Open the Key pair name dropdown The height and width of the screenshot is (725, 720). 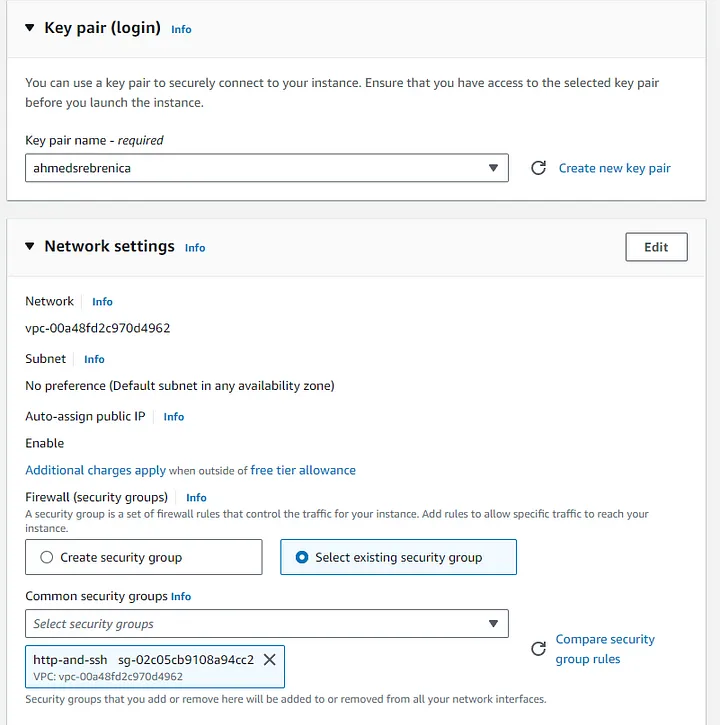pyautogui.click(x=266, y=168)
